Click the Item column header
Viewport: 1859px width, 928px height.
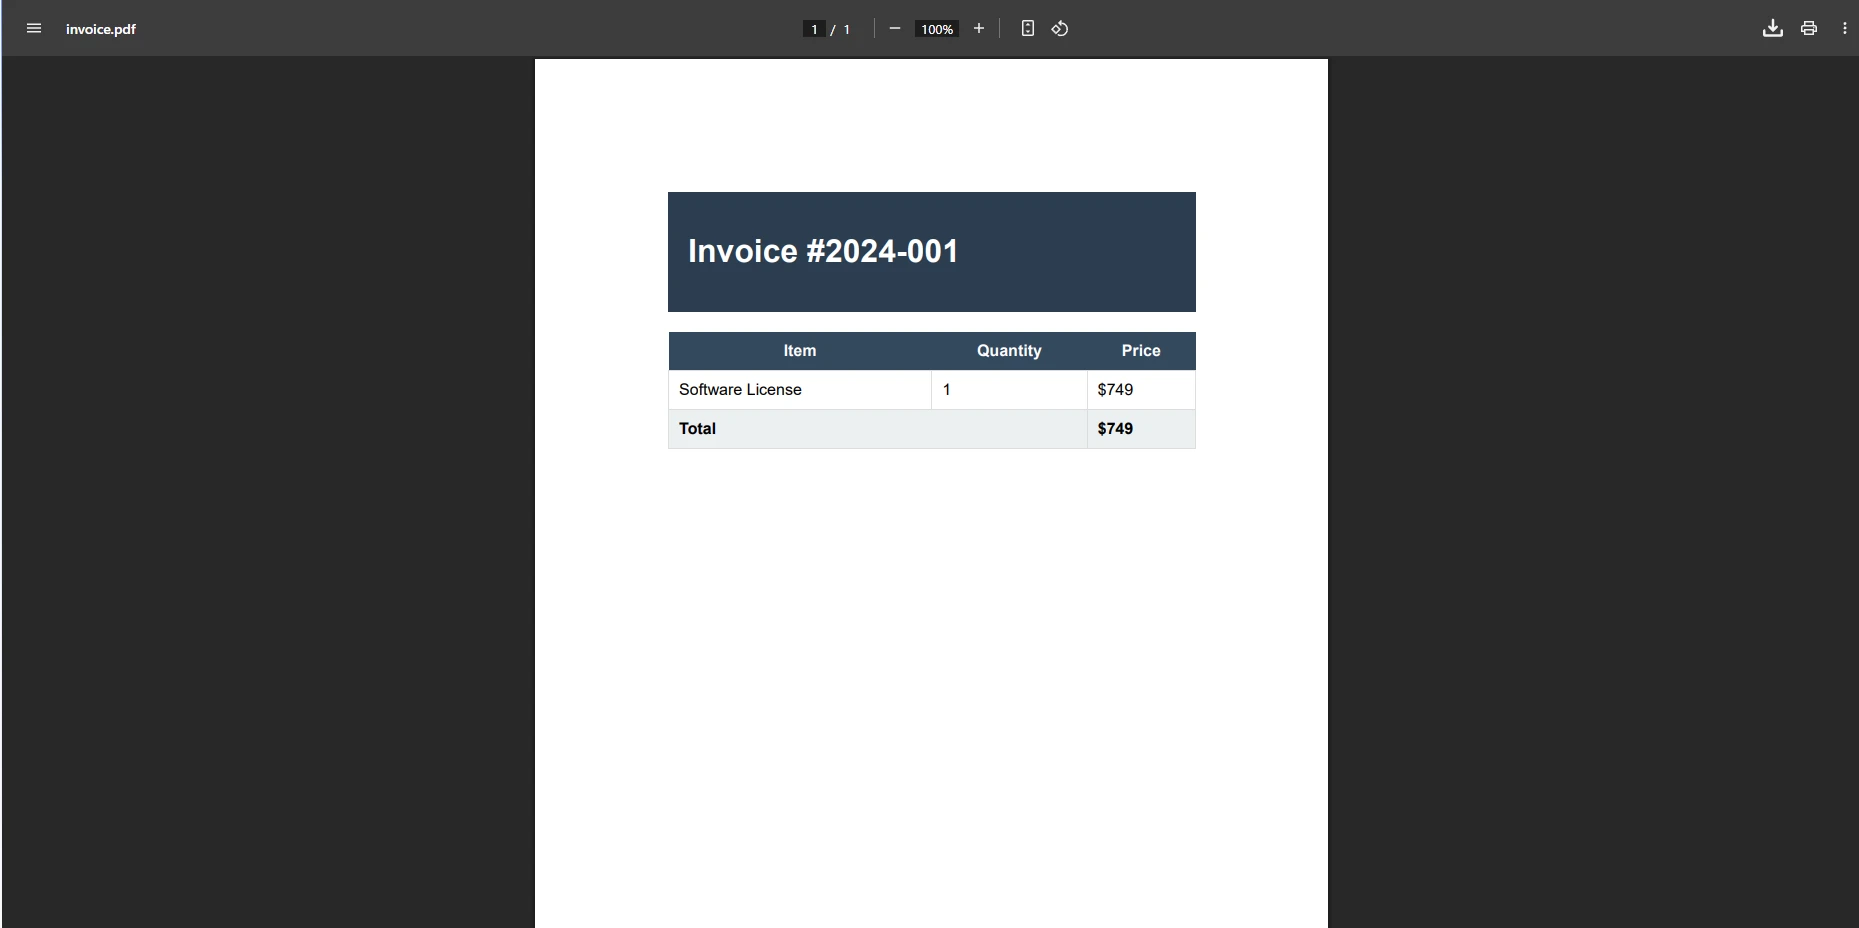coord(799,351)
